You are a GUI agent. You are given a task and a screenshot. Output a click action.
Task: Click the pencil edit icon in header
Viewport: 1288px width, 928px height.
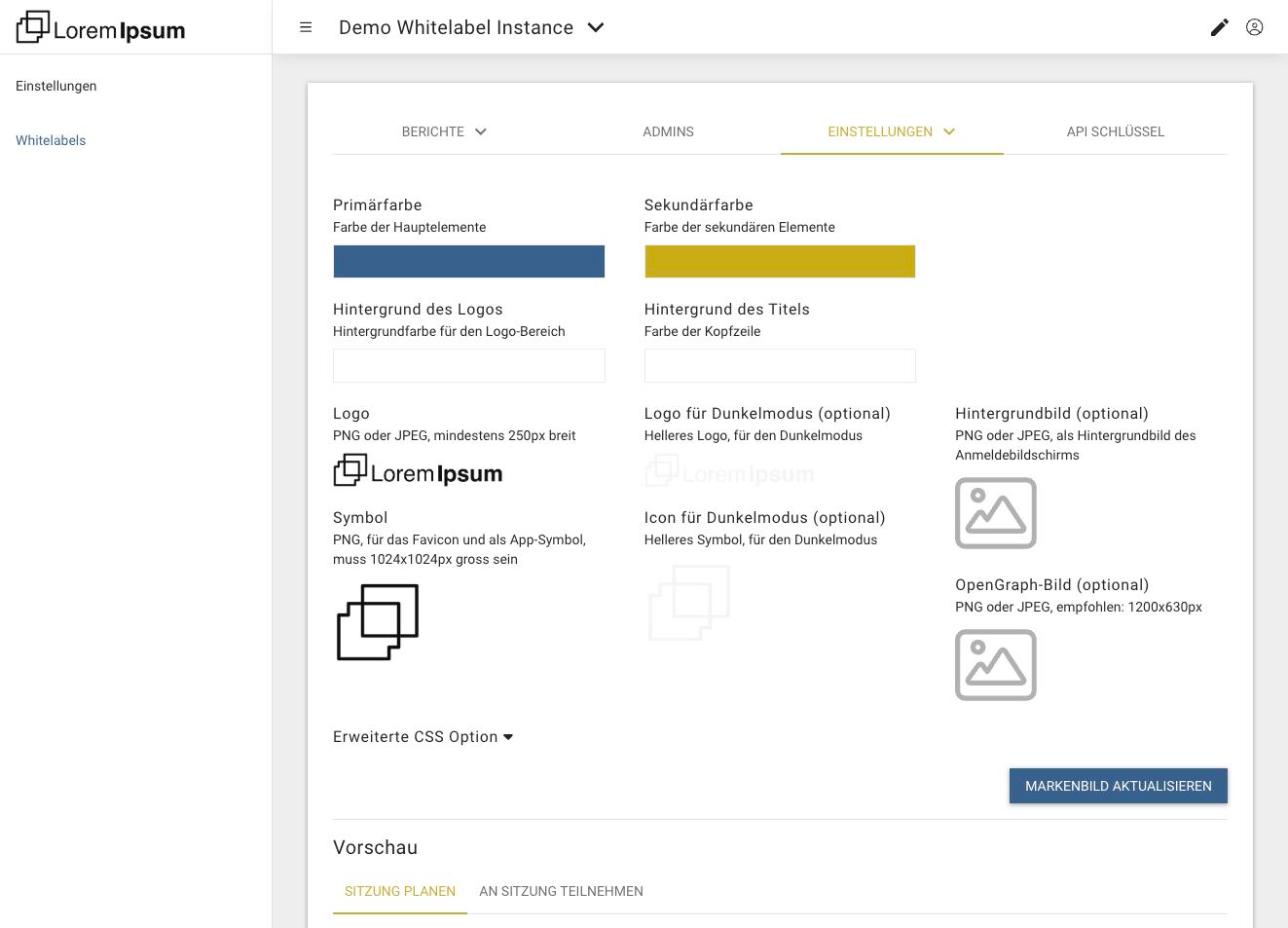click(1219, 28)
